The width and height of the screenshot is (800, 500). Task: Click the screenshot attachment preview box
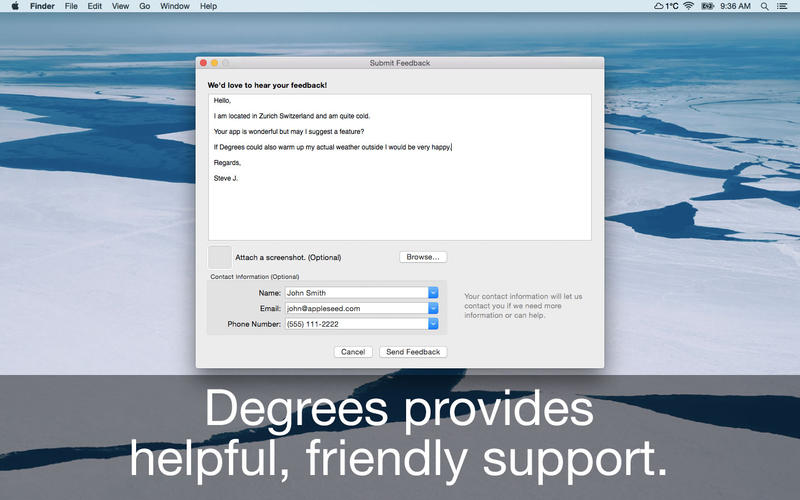(x=219, y=257)
